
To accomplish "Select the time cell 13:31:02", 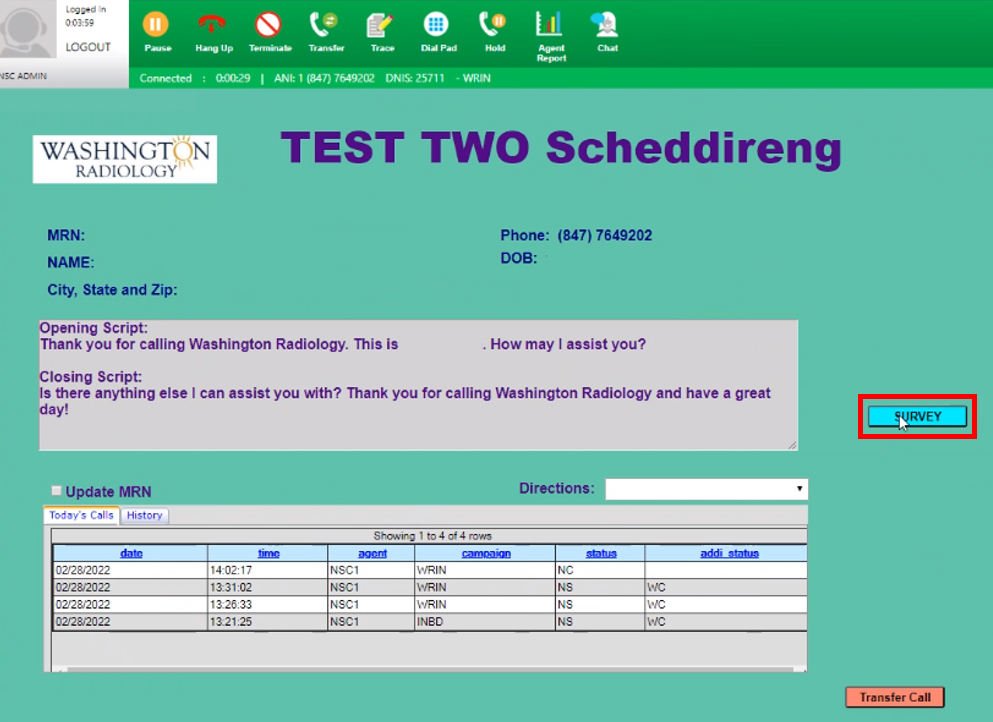I will pyautogui.click(x=267, y=587).
